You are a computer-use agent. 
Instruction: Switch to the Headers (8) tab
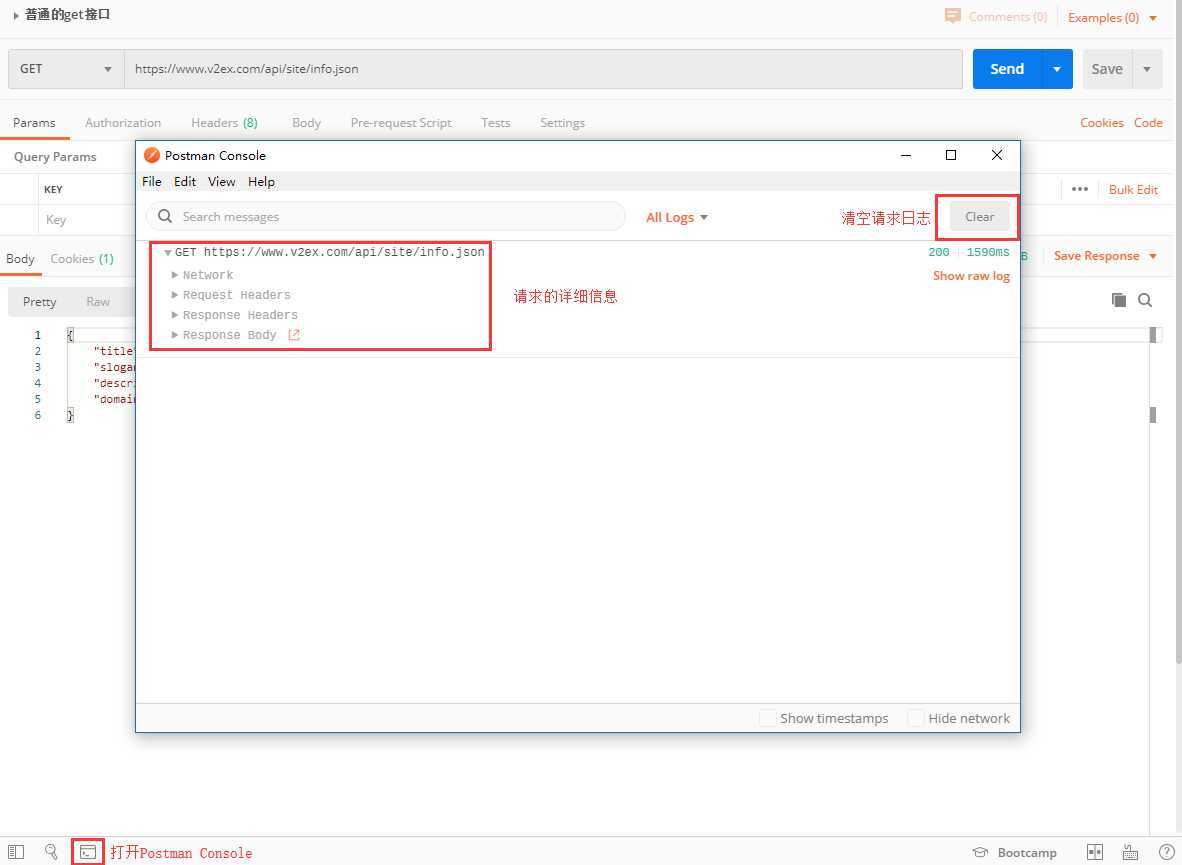(x=224, y=122)
